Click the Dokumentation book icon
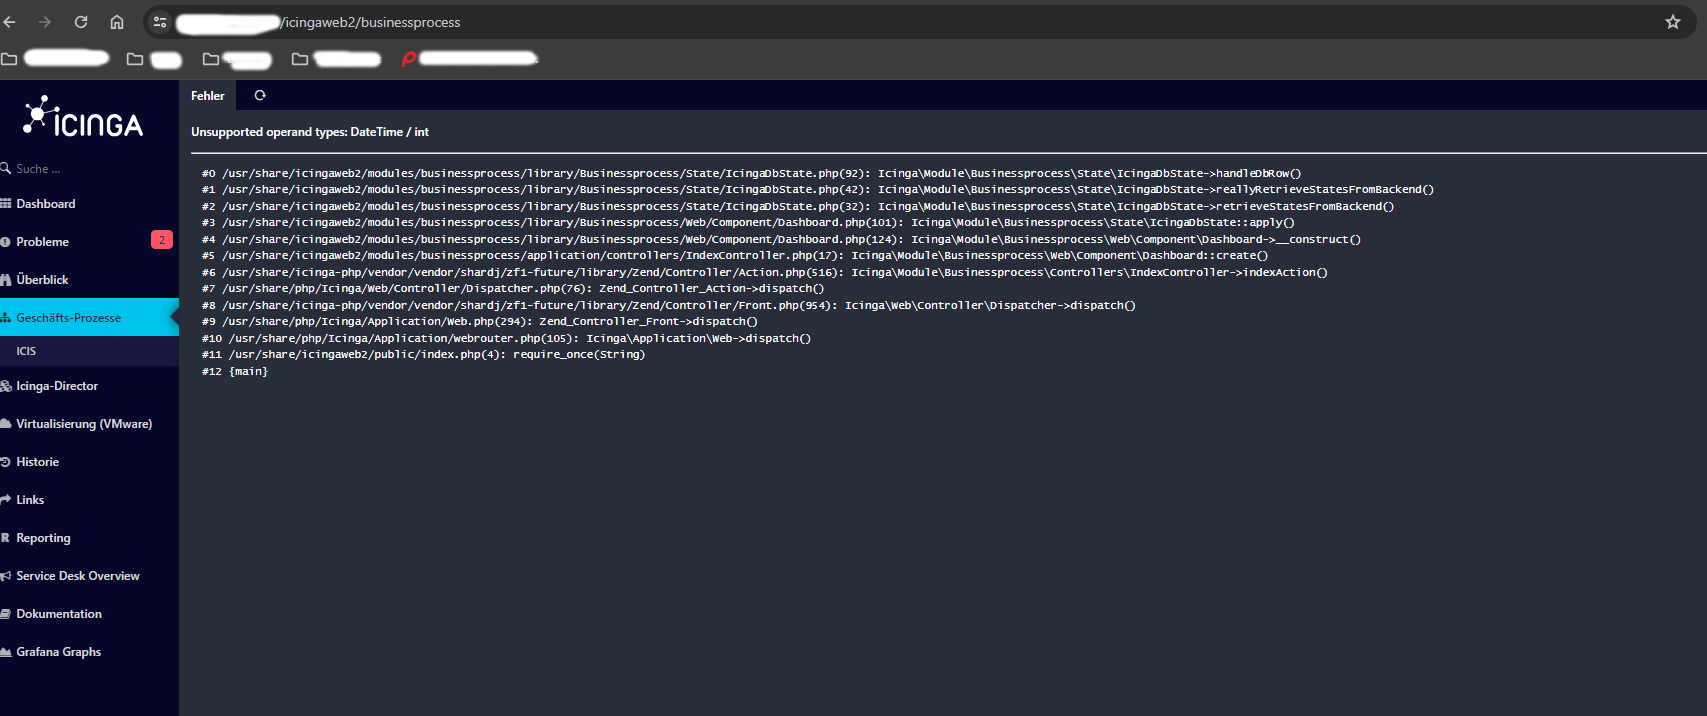The image size is (1707, 716). point(5,614)
